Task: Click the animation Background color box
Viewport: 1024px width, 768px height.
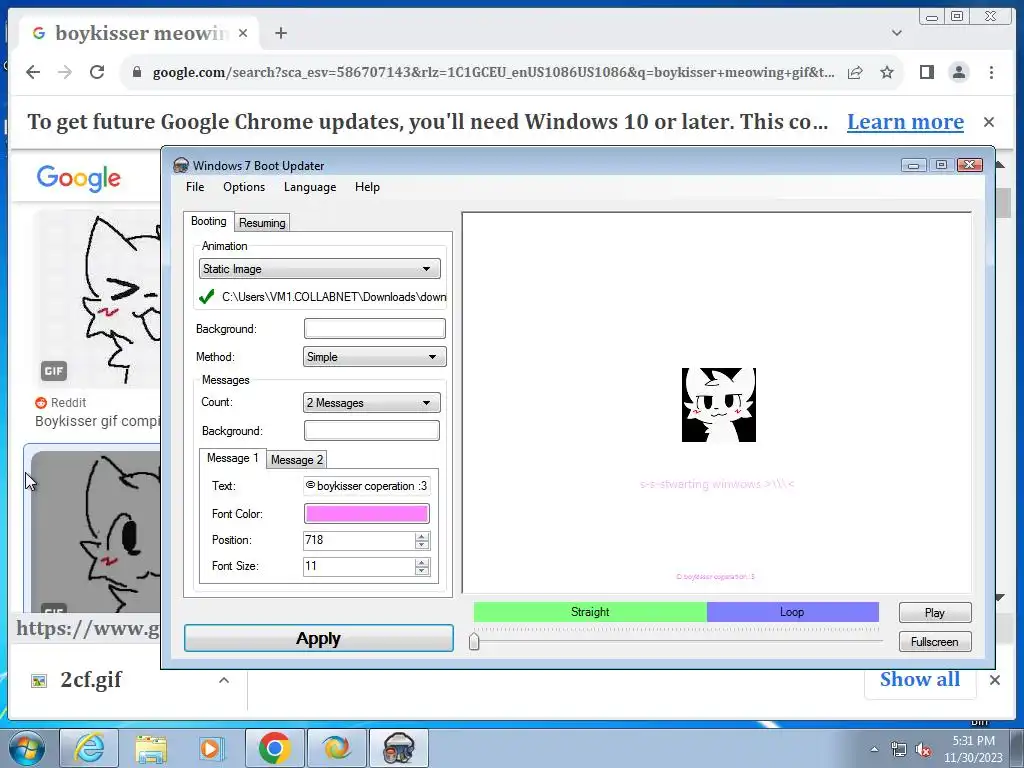Action: (x=374, y=328)
